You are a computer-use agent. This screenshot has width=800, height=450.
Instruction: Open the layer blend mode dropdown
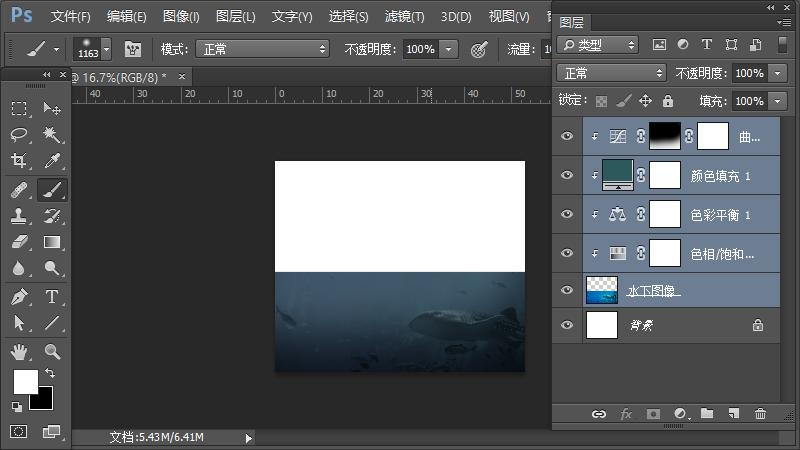(x=612, y=73)
